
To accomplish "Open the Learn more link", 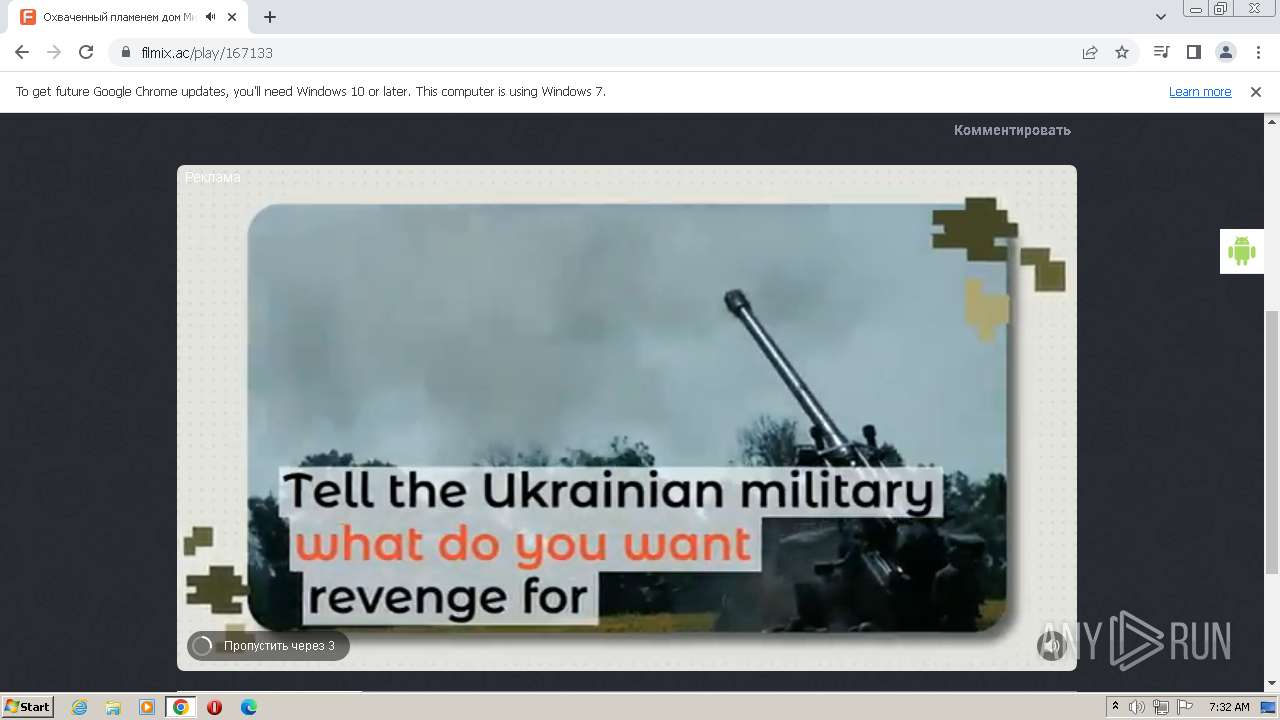I will coord(1200,91).
